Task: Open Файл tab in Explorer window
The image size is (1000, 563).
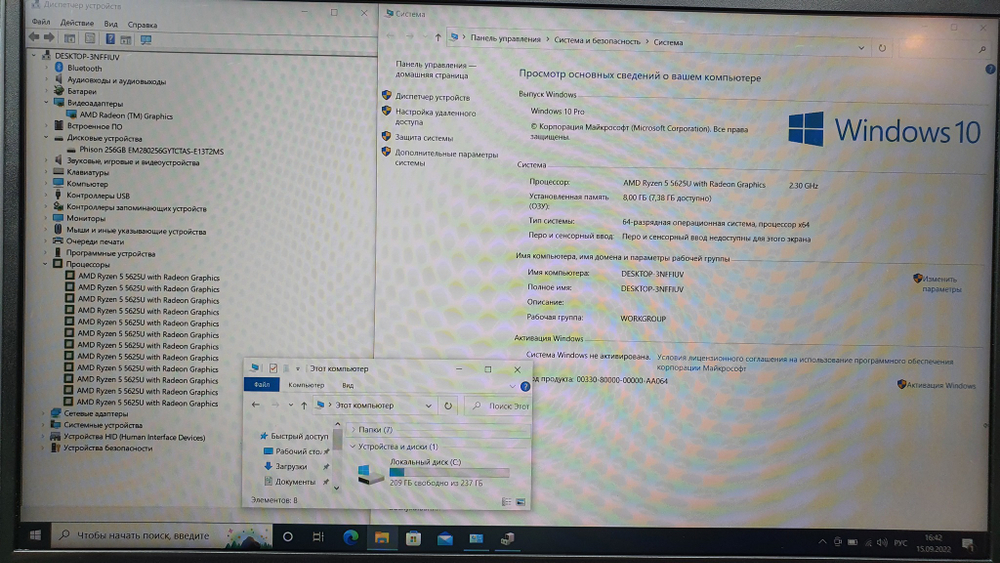Action: 261,384
